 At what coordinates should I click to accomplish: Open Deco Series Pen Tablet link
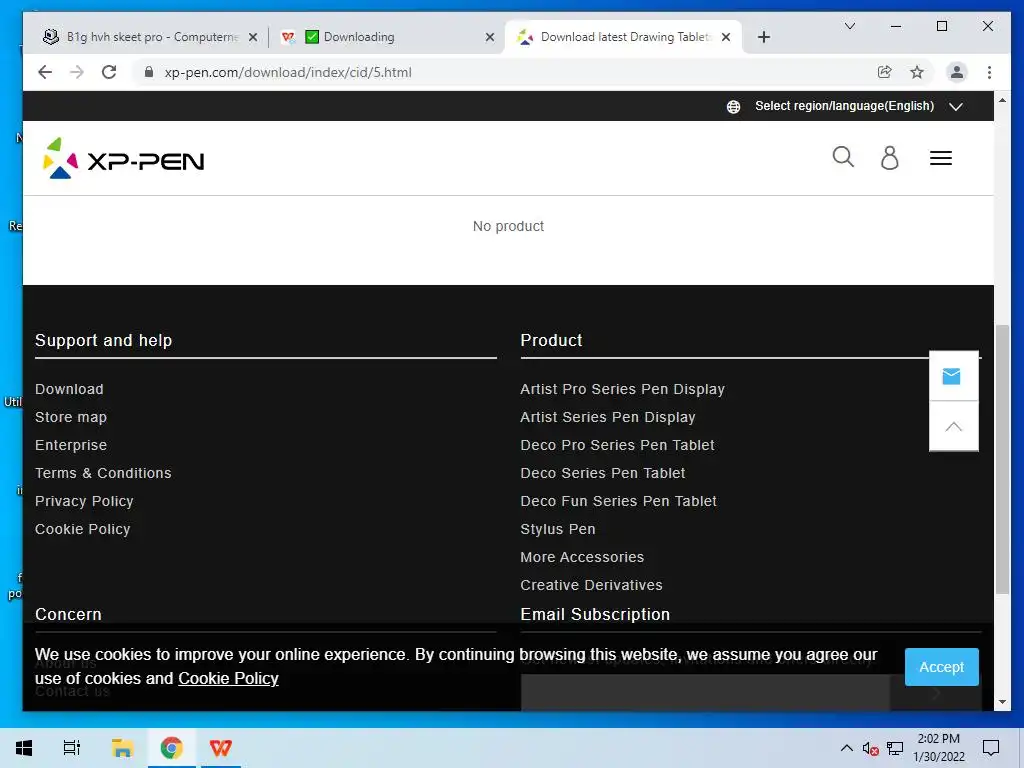coord(603,473)
